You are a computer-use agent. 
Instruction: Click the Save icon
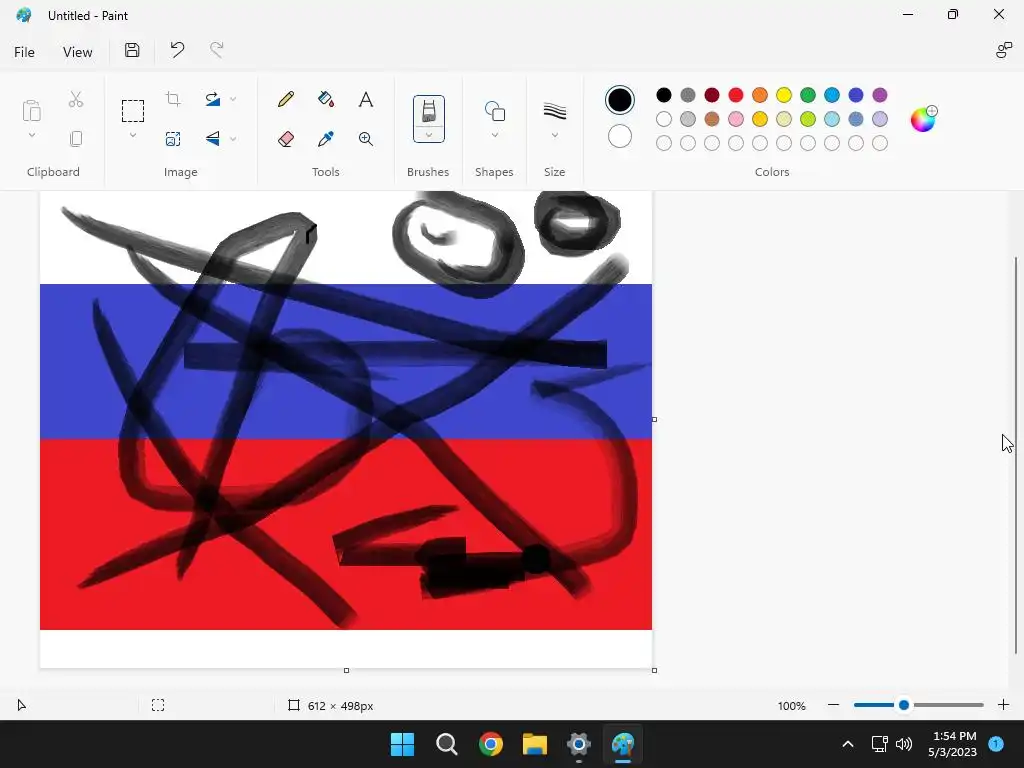point(132,50)
